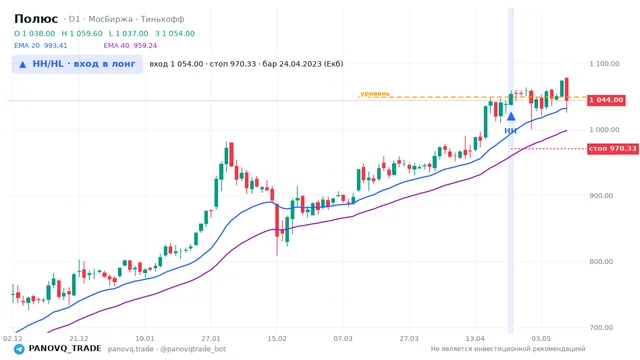Click the HH text label under the triangle
Screen dimensions: 640x360
[510, 131]
